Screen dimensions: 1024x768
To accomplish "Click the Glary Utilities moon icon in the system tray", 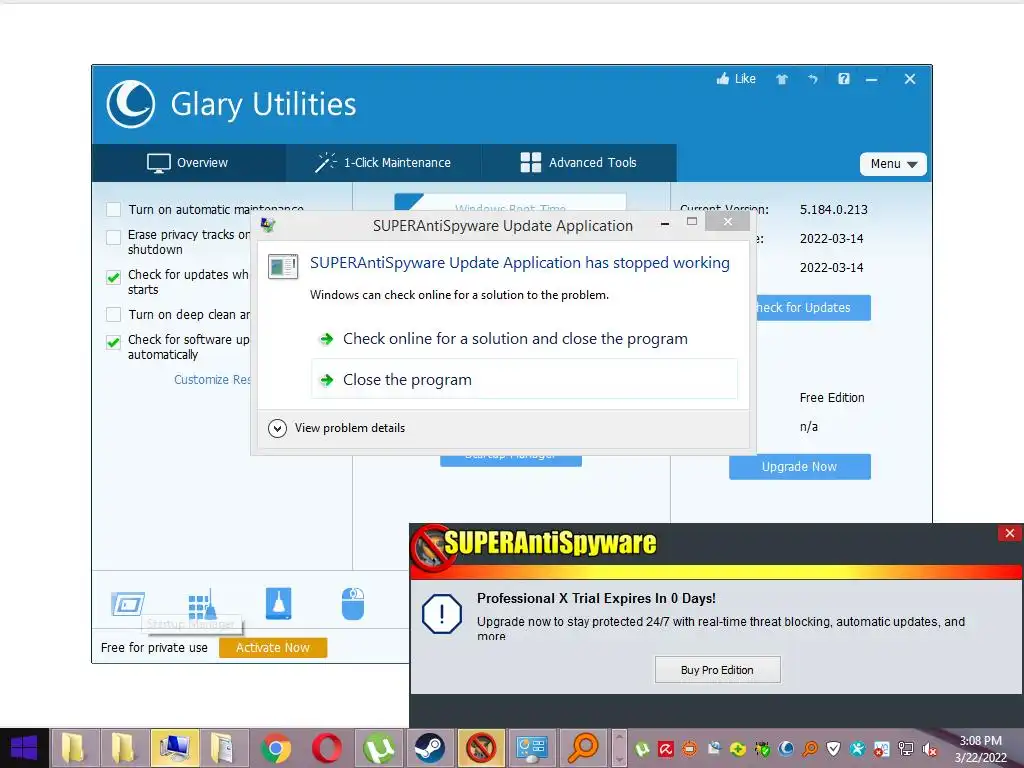I will 786,749.
